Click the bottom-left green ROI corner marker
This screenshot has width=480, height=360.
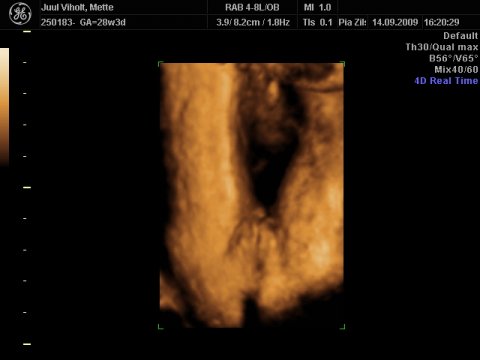[x=160, y=327]
